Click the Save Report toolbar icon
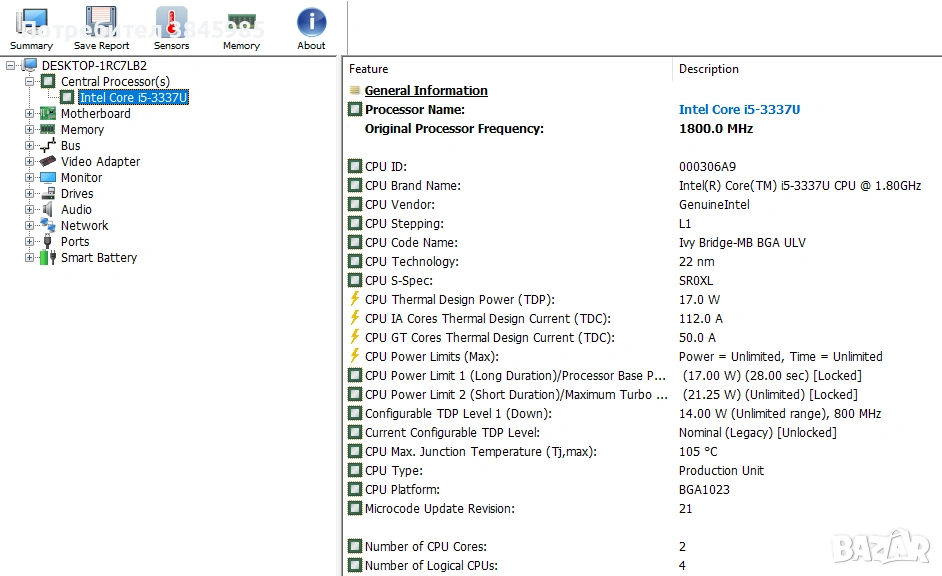The height and width of the screenshot is (576, 942). click(101, 28)
